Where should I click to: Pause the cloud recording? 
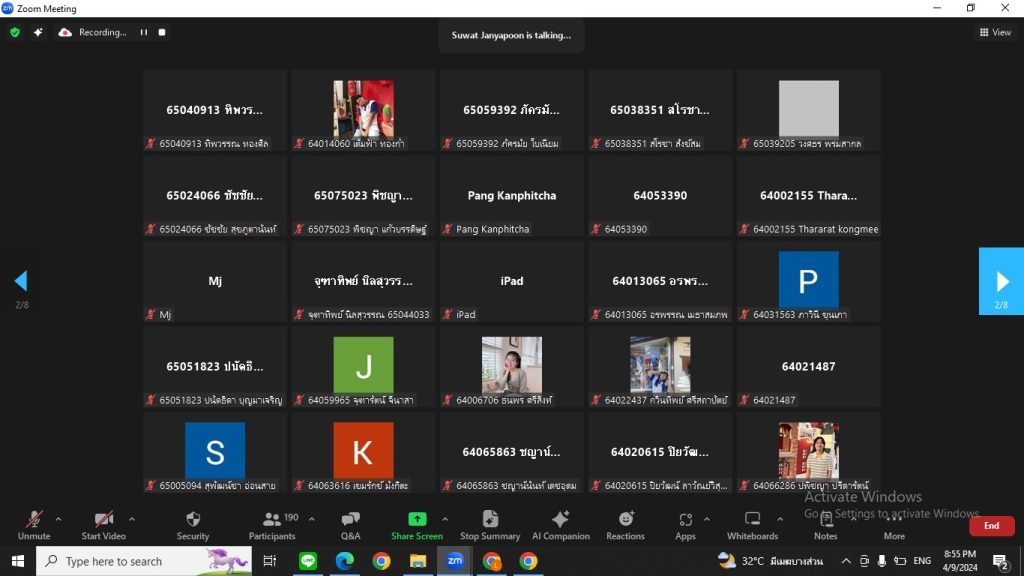144,32
